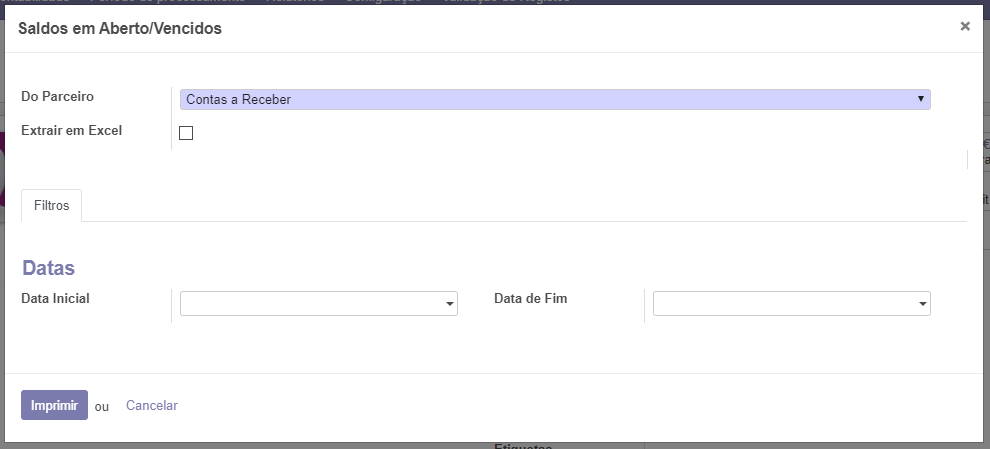Viewport: 990px width, 449px height.
Task: Click the Data de Fim label
Action: (x=530, y=298)
